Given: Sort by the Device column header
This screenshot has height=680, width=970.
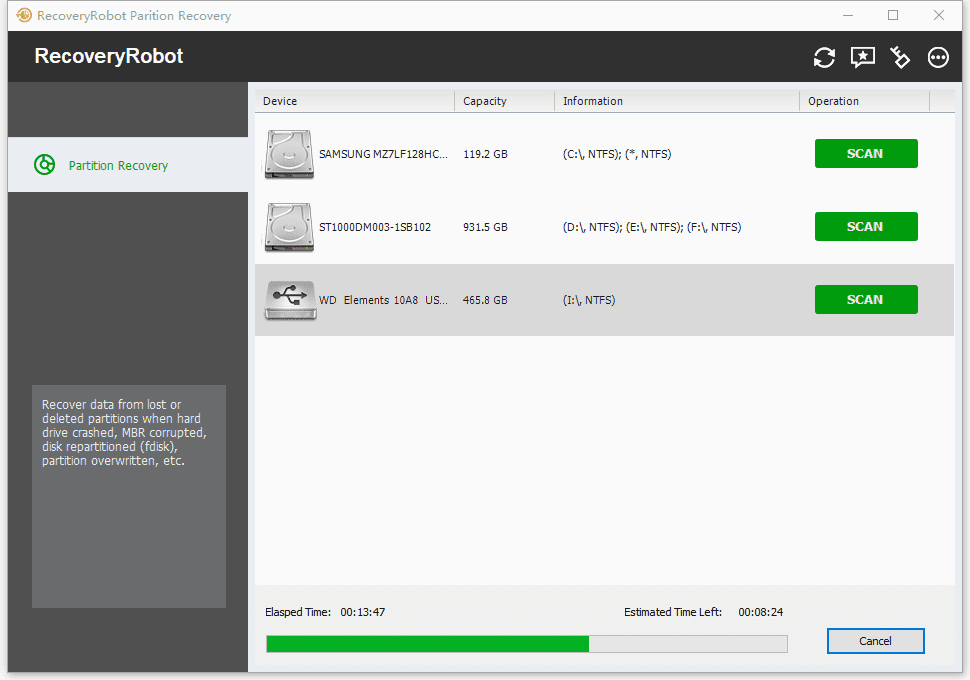Looking at the screenshot, I should [x=355, y=101].
